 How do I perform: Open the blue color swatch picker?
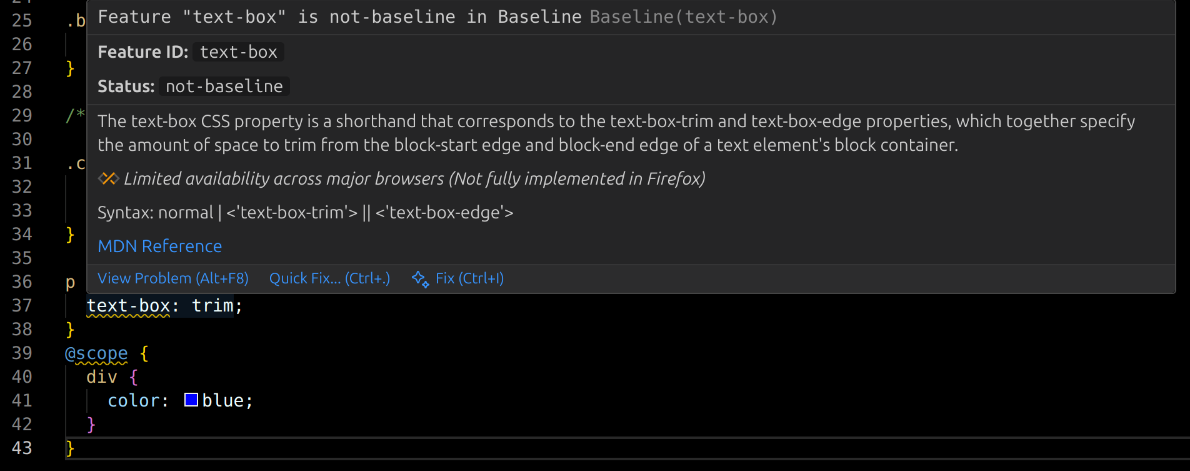point(191,400)
